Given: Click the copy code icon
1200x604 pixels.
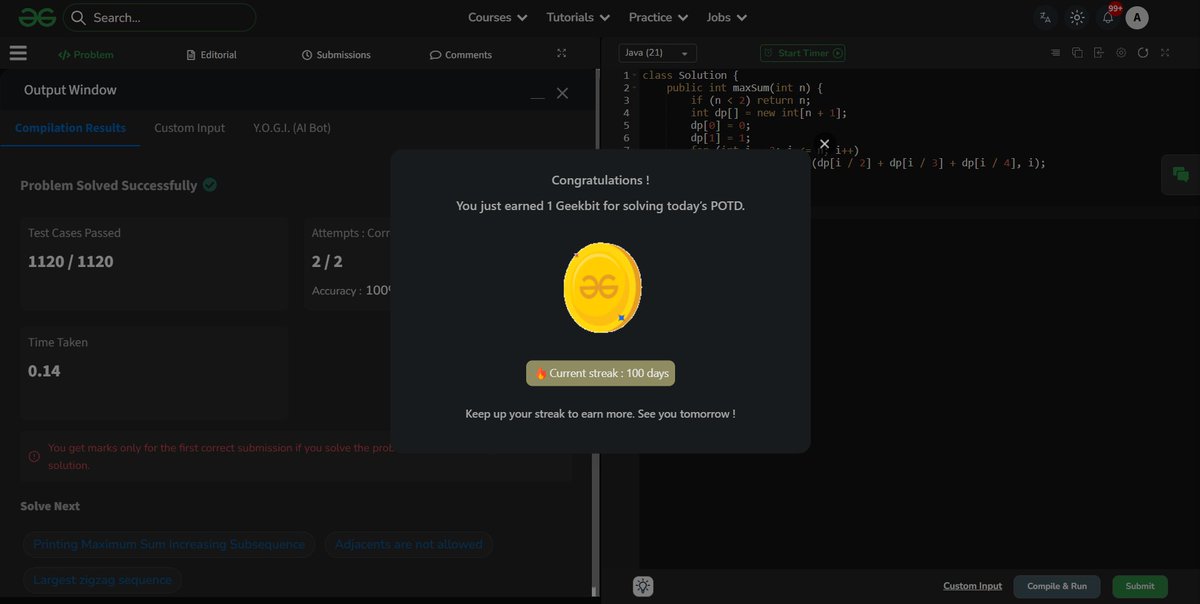Looking at the screenshot, I should 1077,53.
